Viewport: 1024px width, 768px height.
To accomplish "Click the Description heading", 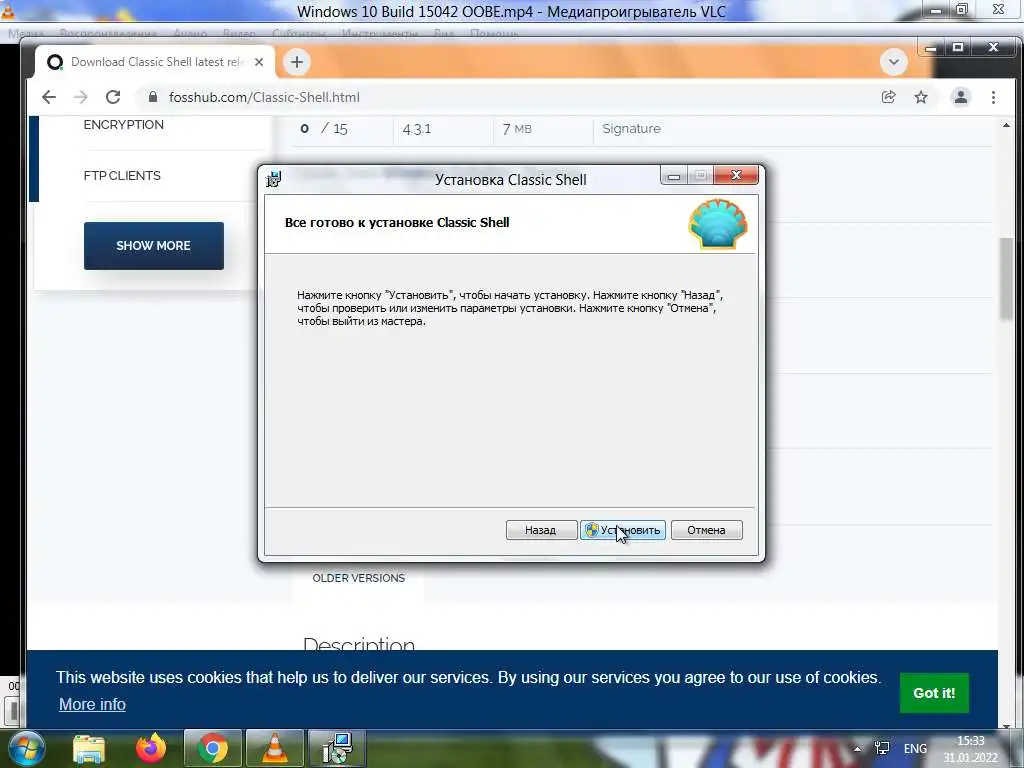I will pyautogui.click(x=359, y=644).
